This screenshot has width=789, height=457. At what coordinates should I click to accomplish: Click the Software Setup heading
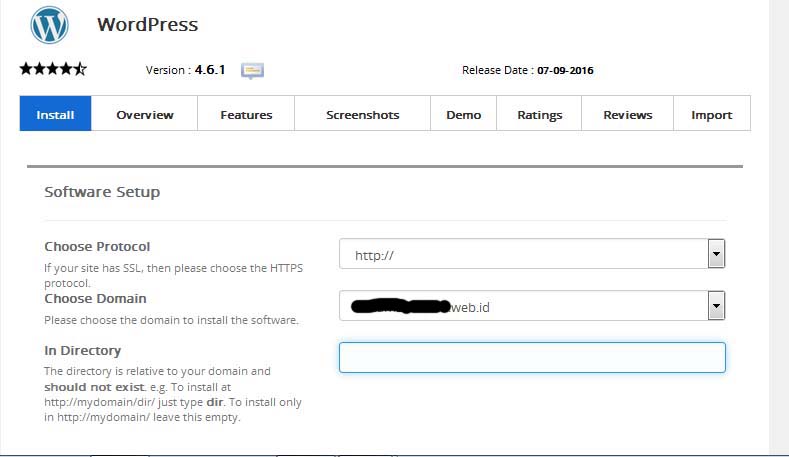101,192
